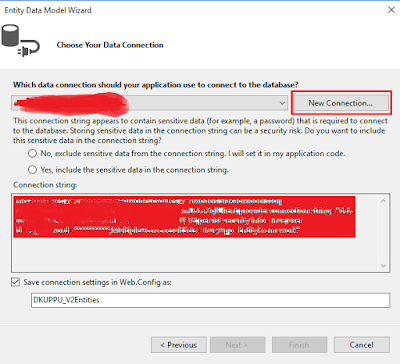
Task: Close the wizard with the X icon
Action: (391, 10)
